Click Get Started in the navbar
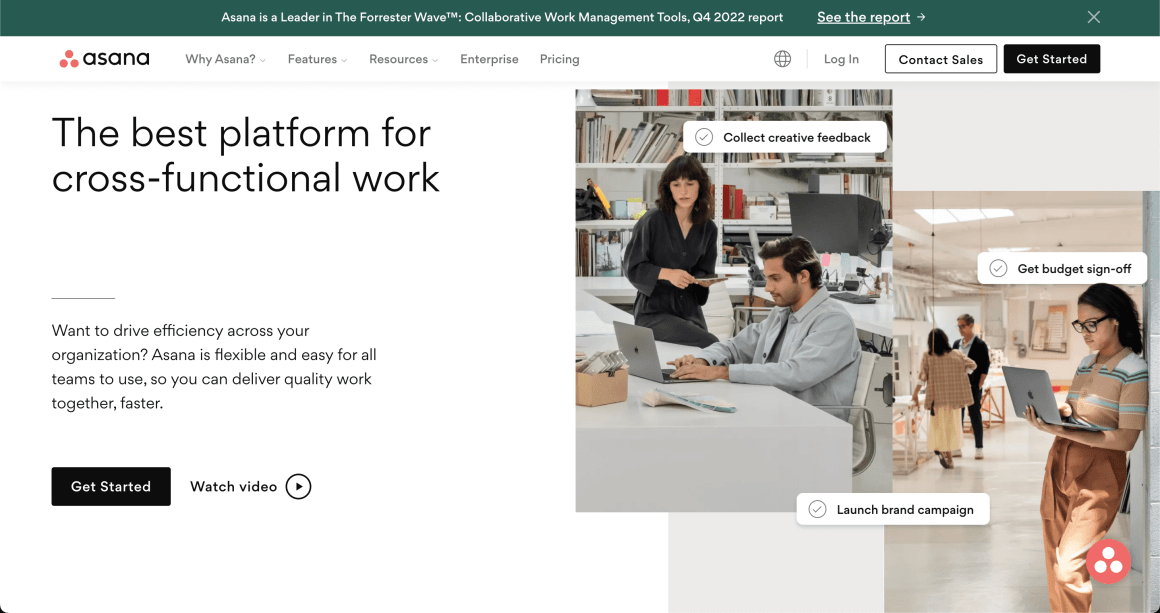This screenshot has width=1160, height=613. [1051, 59]
